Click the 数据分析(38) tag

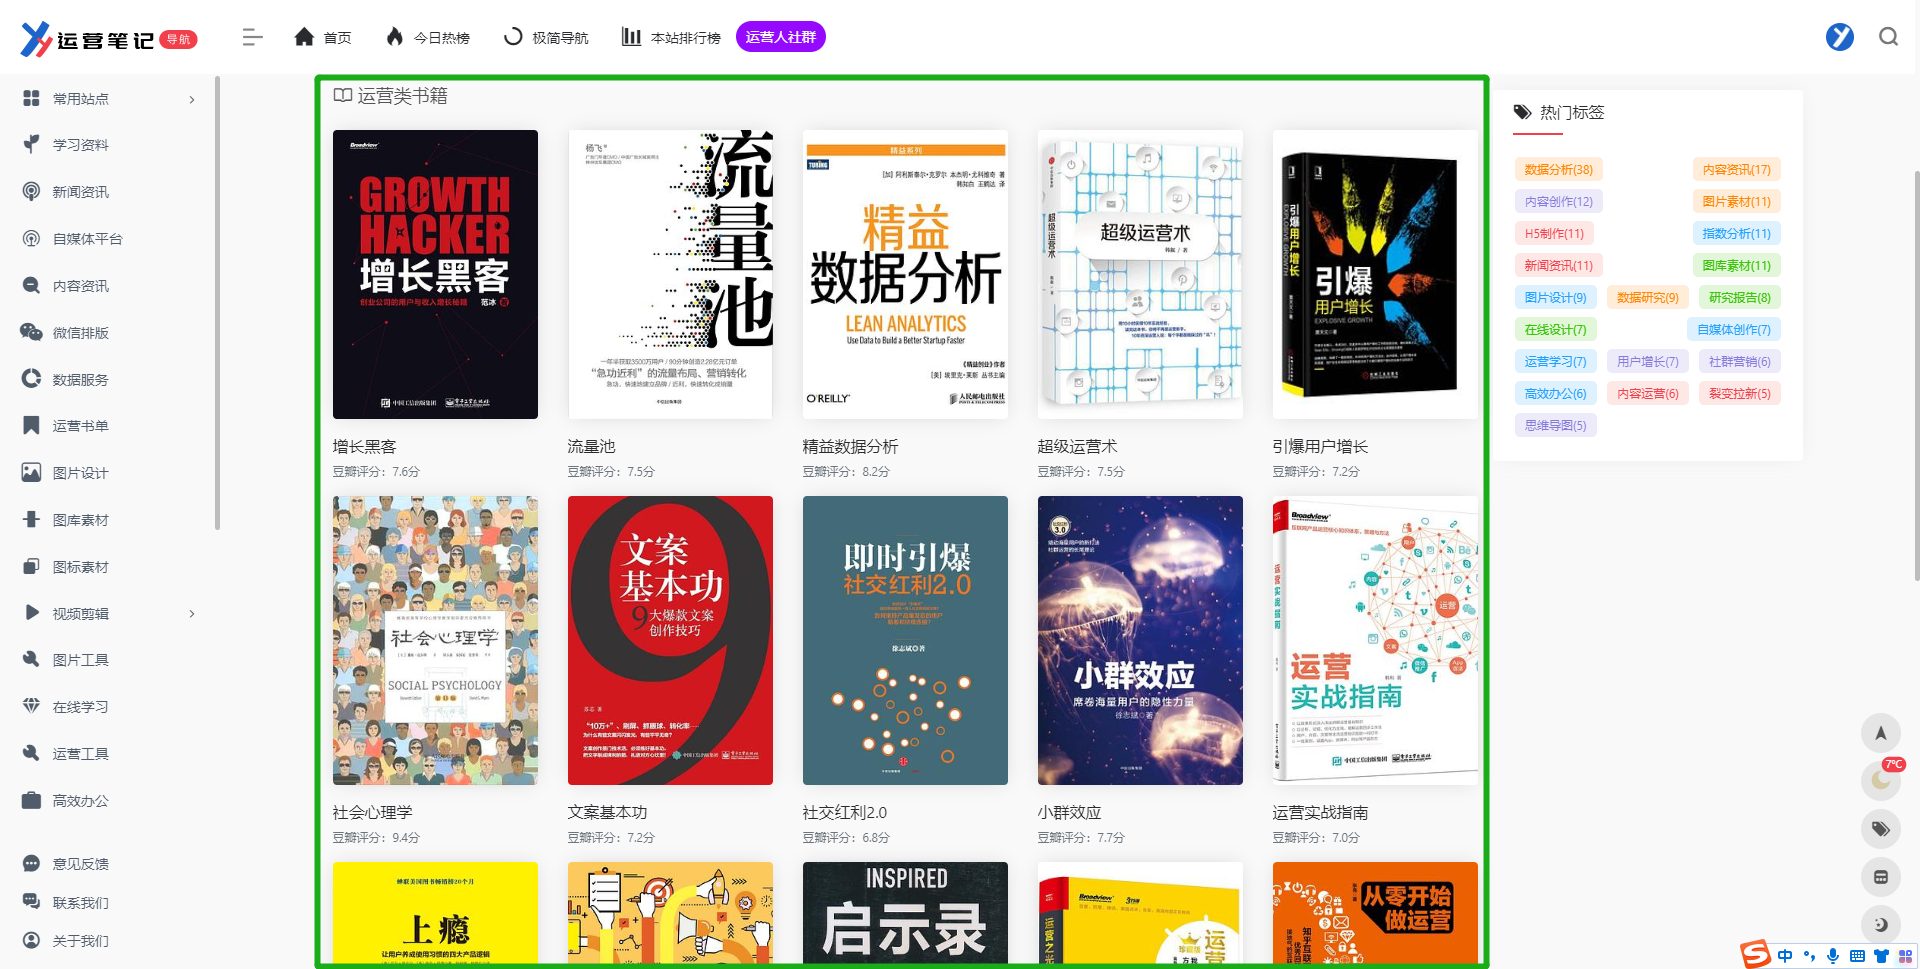pos(1558,170)
